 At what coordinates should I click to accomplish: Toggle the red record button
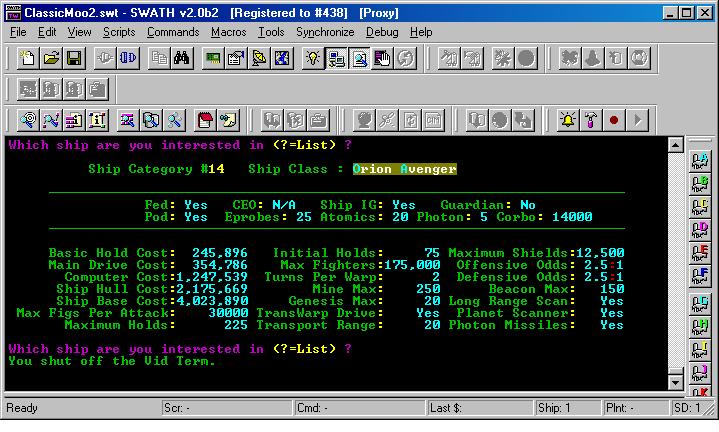click(x=613, y=121)
